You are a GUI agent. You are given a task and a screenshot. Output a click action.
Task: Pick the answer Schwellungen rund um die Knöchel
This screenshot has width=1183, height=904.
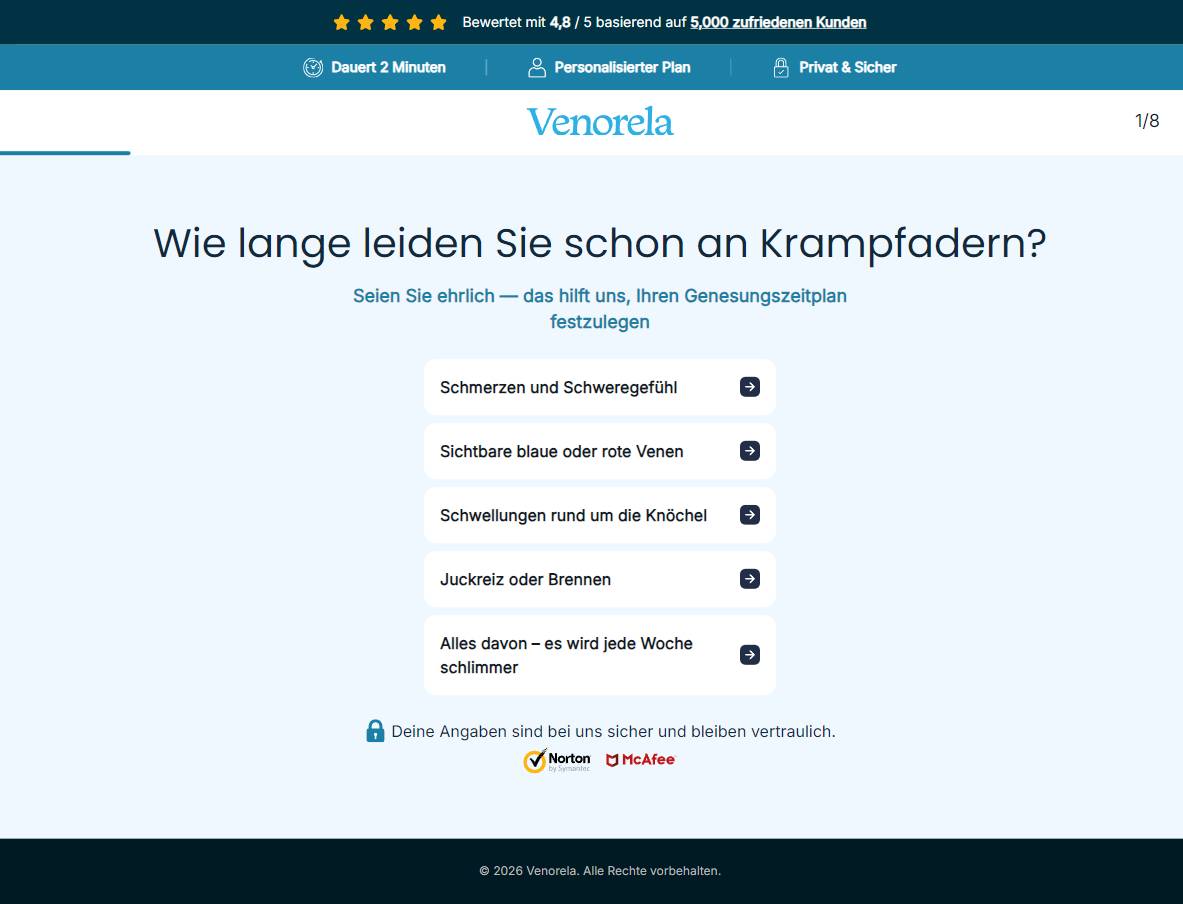tap(600, 515)
